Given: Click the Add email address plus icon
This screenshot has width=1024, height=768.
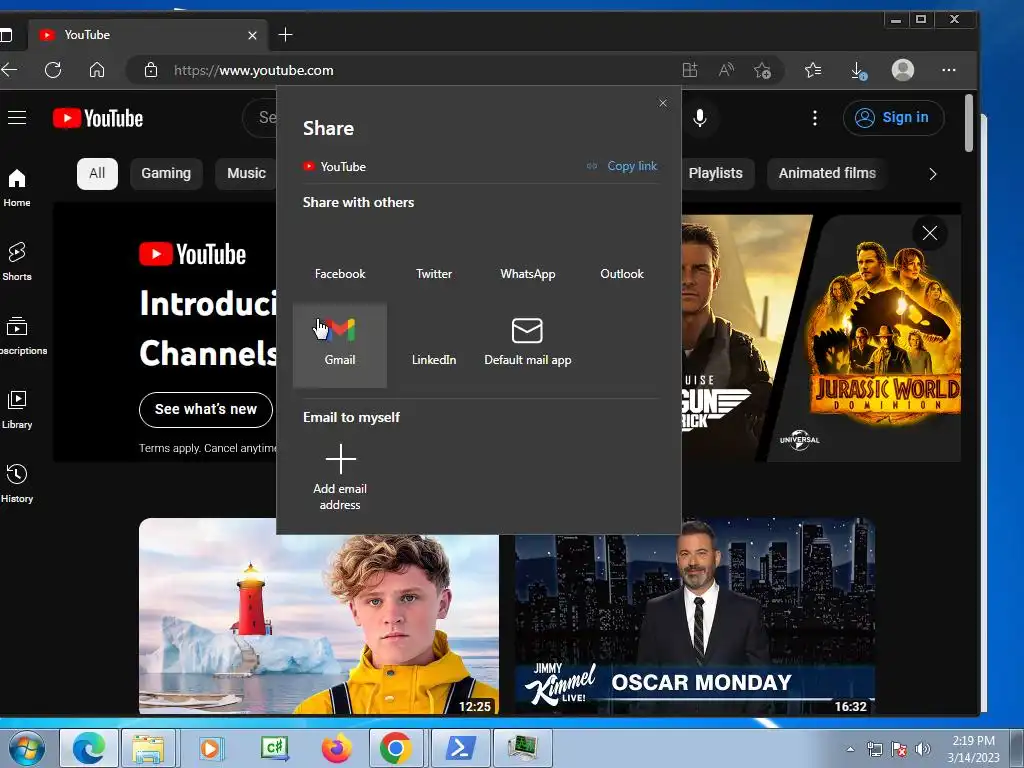Looking at the screenshot, I should pos(340,458).
